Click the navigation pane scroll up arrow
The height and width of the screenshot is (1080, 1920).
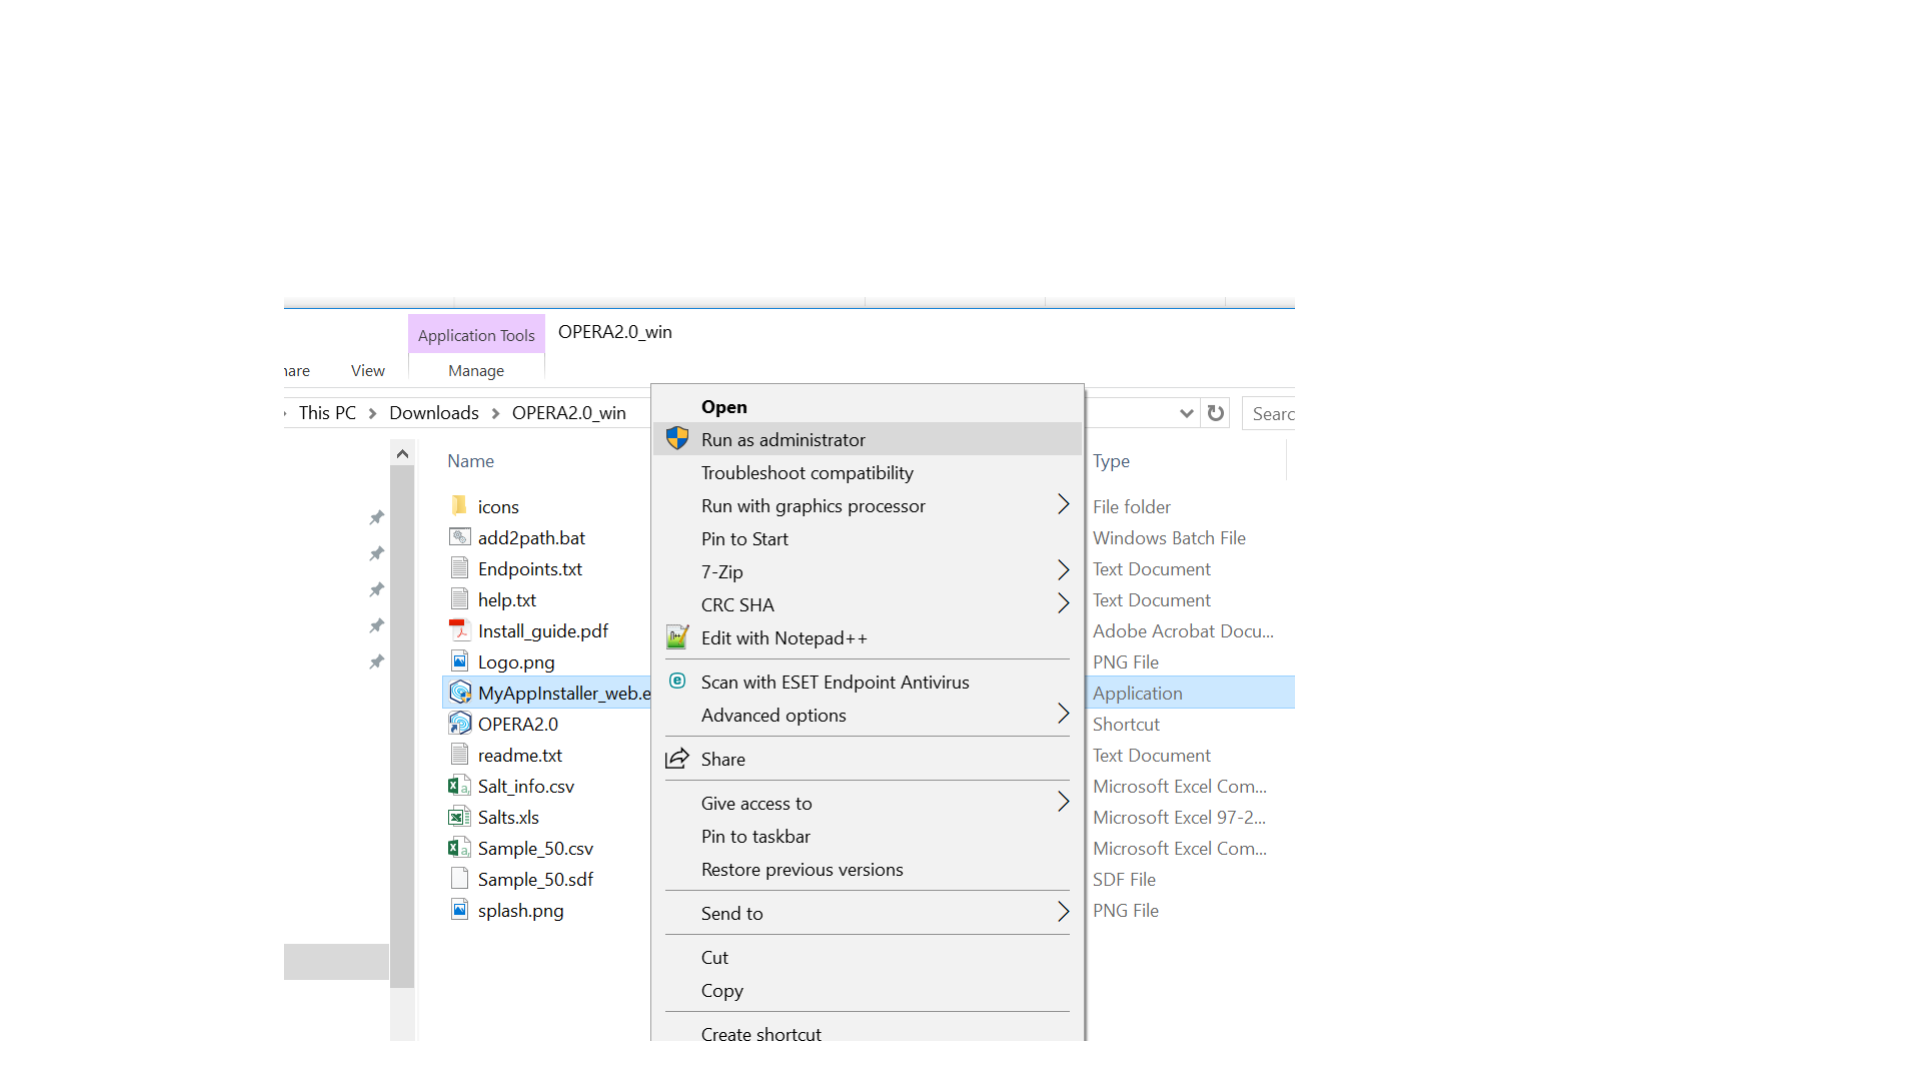point(402,455)
